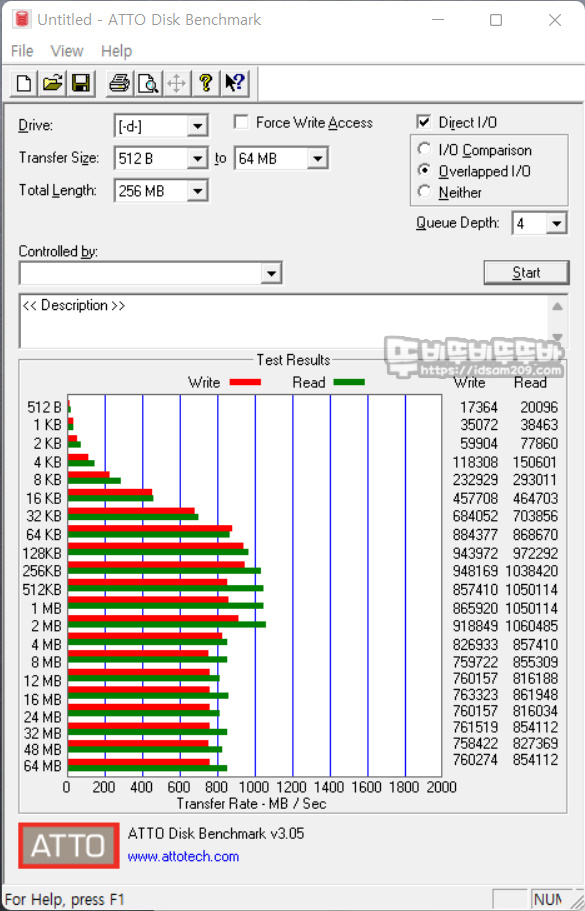This screenshot has width=585, height=911.
Task: Click the Print Preview magnifier icon
Action: pos(148,84)
